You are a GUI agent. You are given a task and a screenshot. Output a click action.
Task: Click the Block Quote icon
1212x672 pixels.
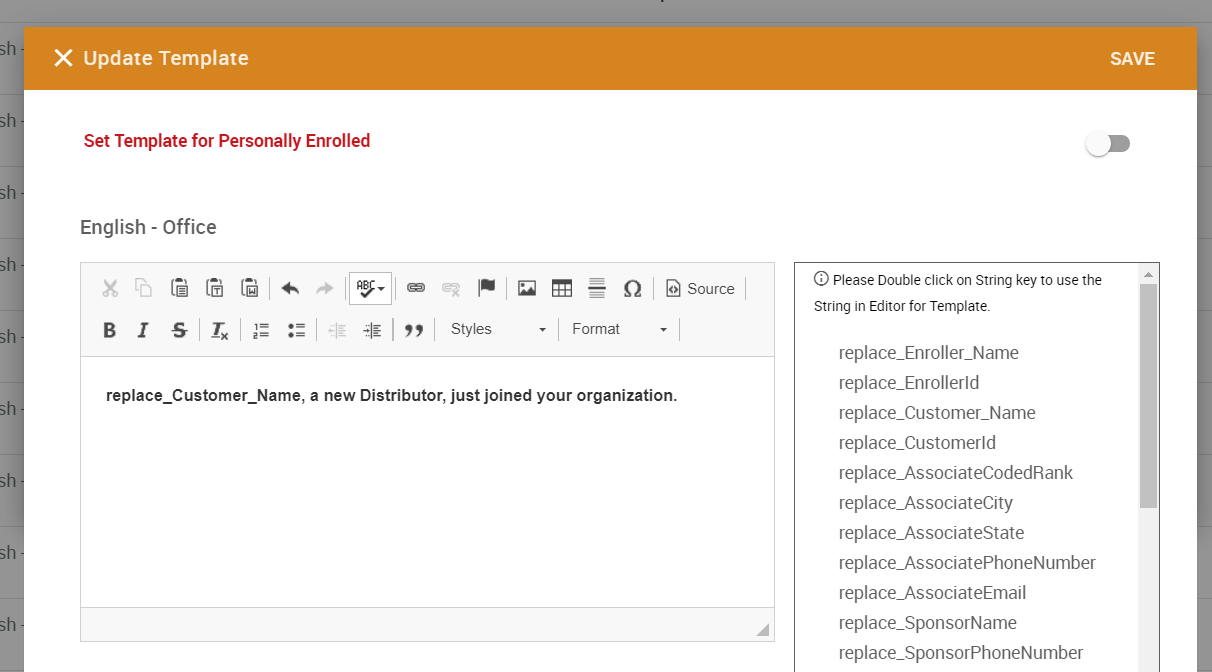(x=414, y=330)
